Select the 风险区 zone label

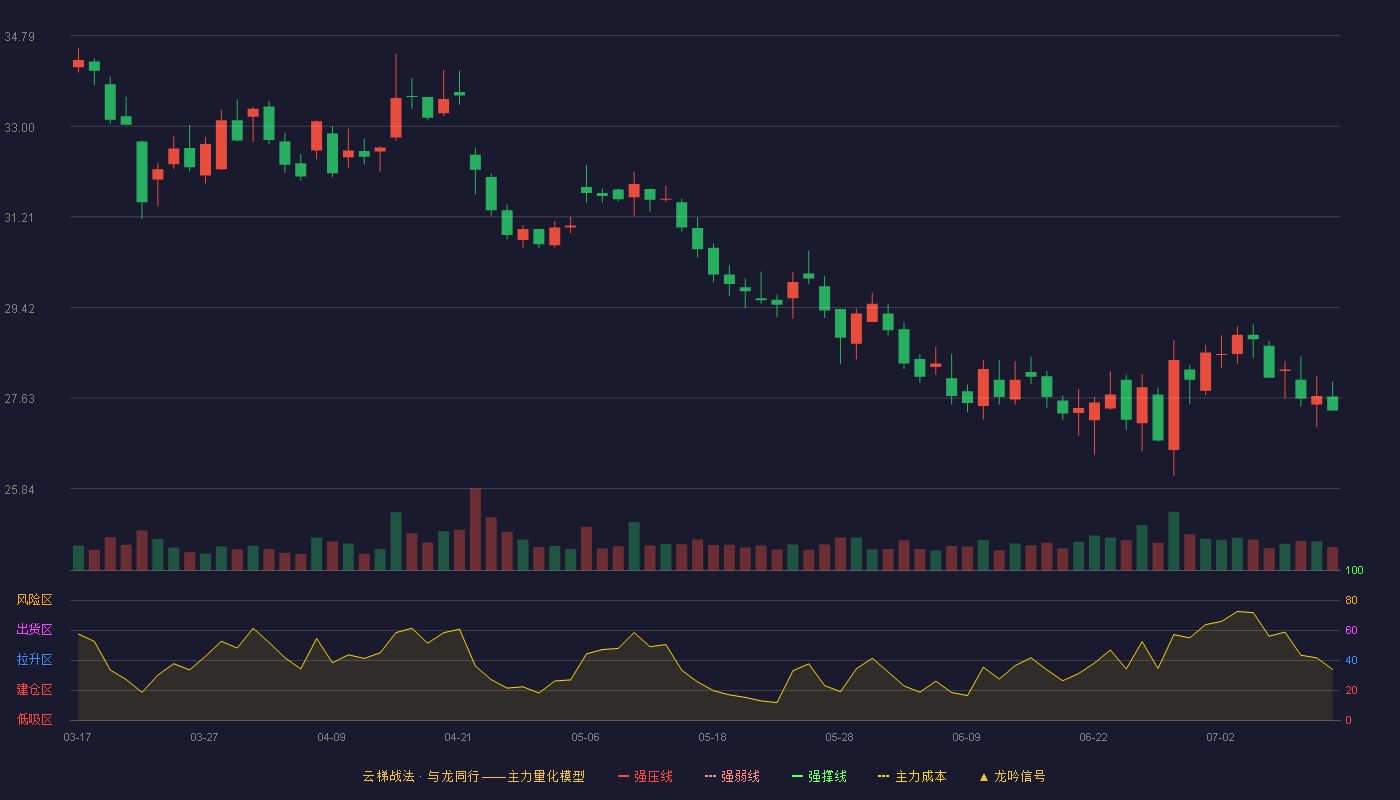[x=35, y=600]
